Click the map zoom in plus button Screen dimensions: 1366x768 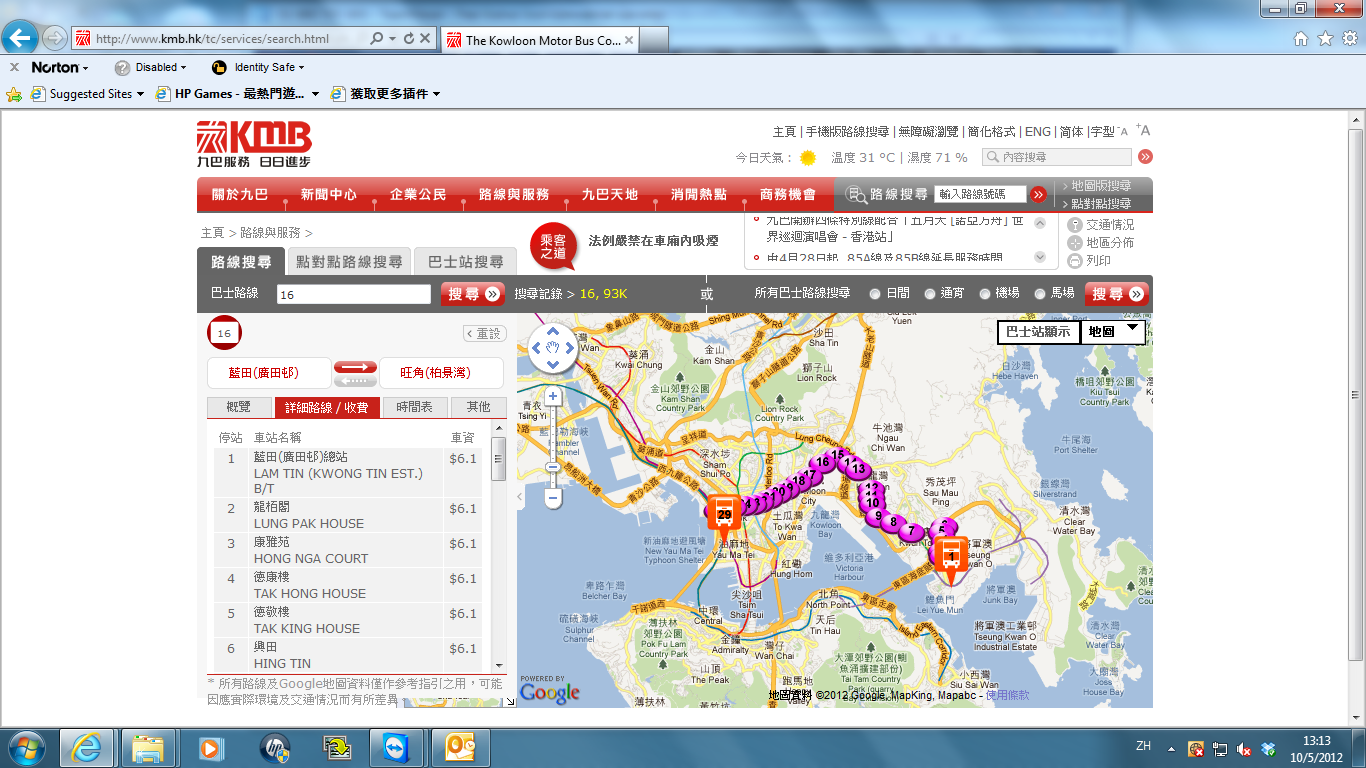click(553, 397)
